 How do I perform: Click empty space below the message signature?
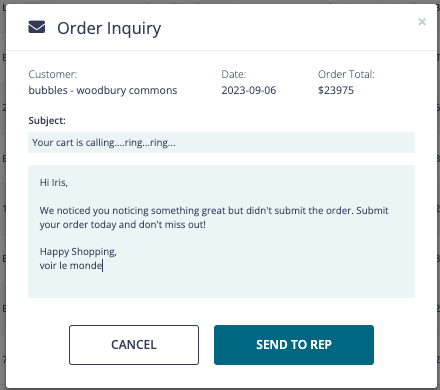(221, 285)
